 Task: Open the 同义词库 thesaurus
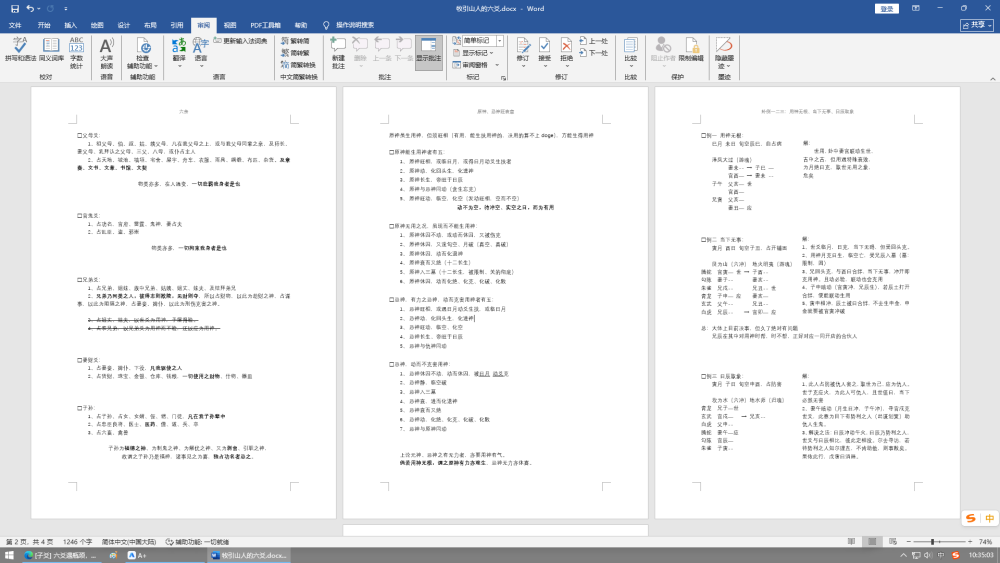(51, 50)
